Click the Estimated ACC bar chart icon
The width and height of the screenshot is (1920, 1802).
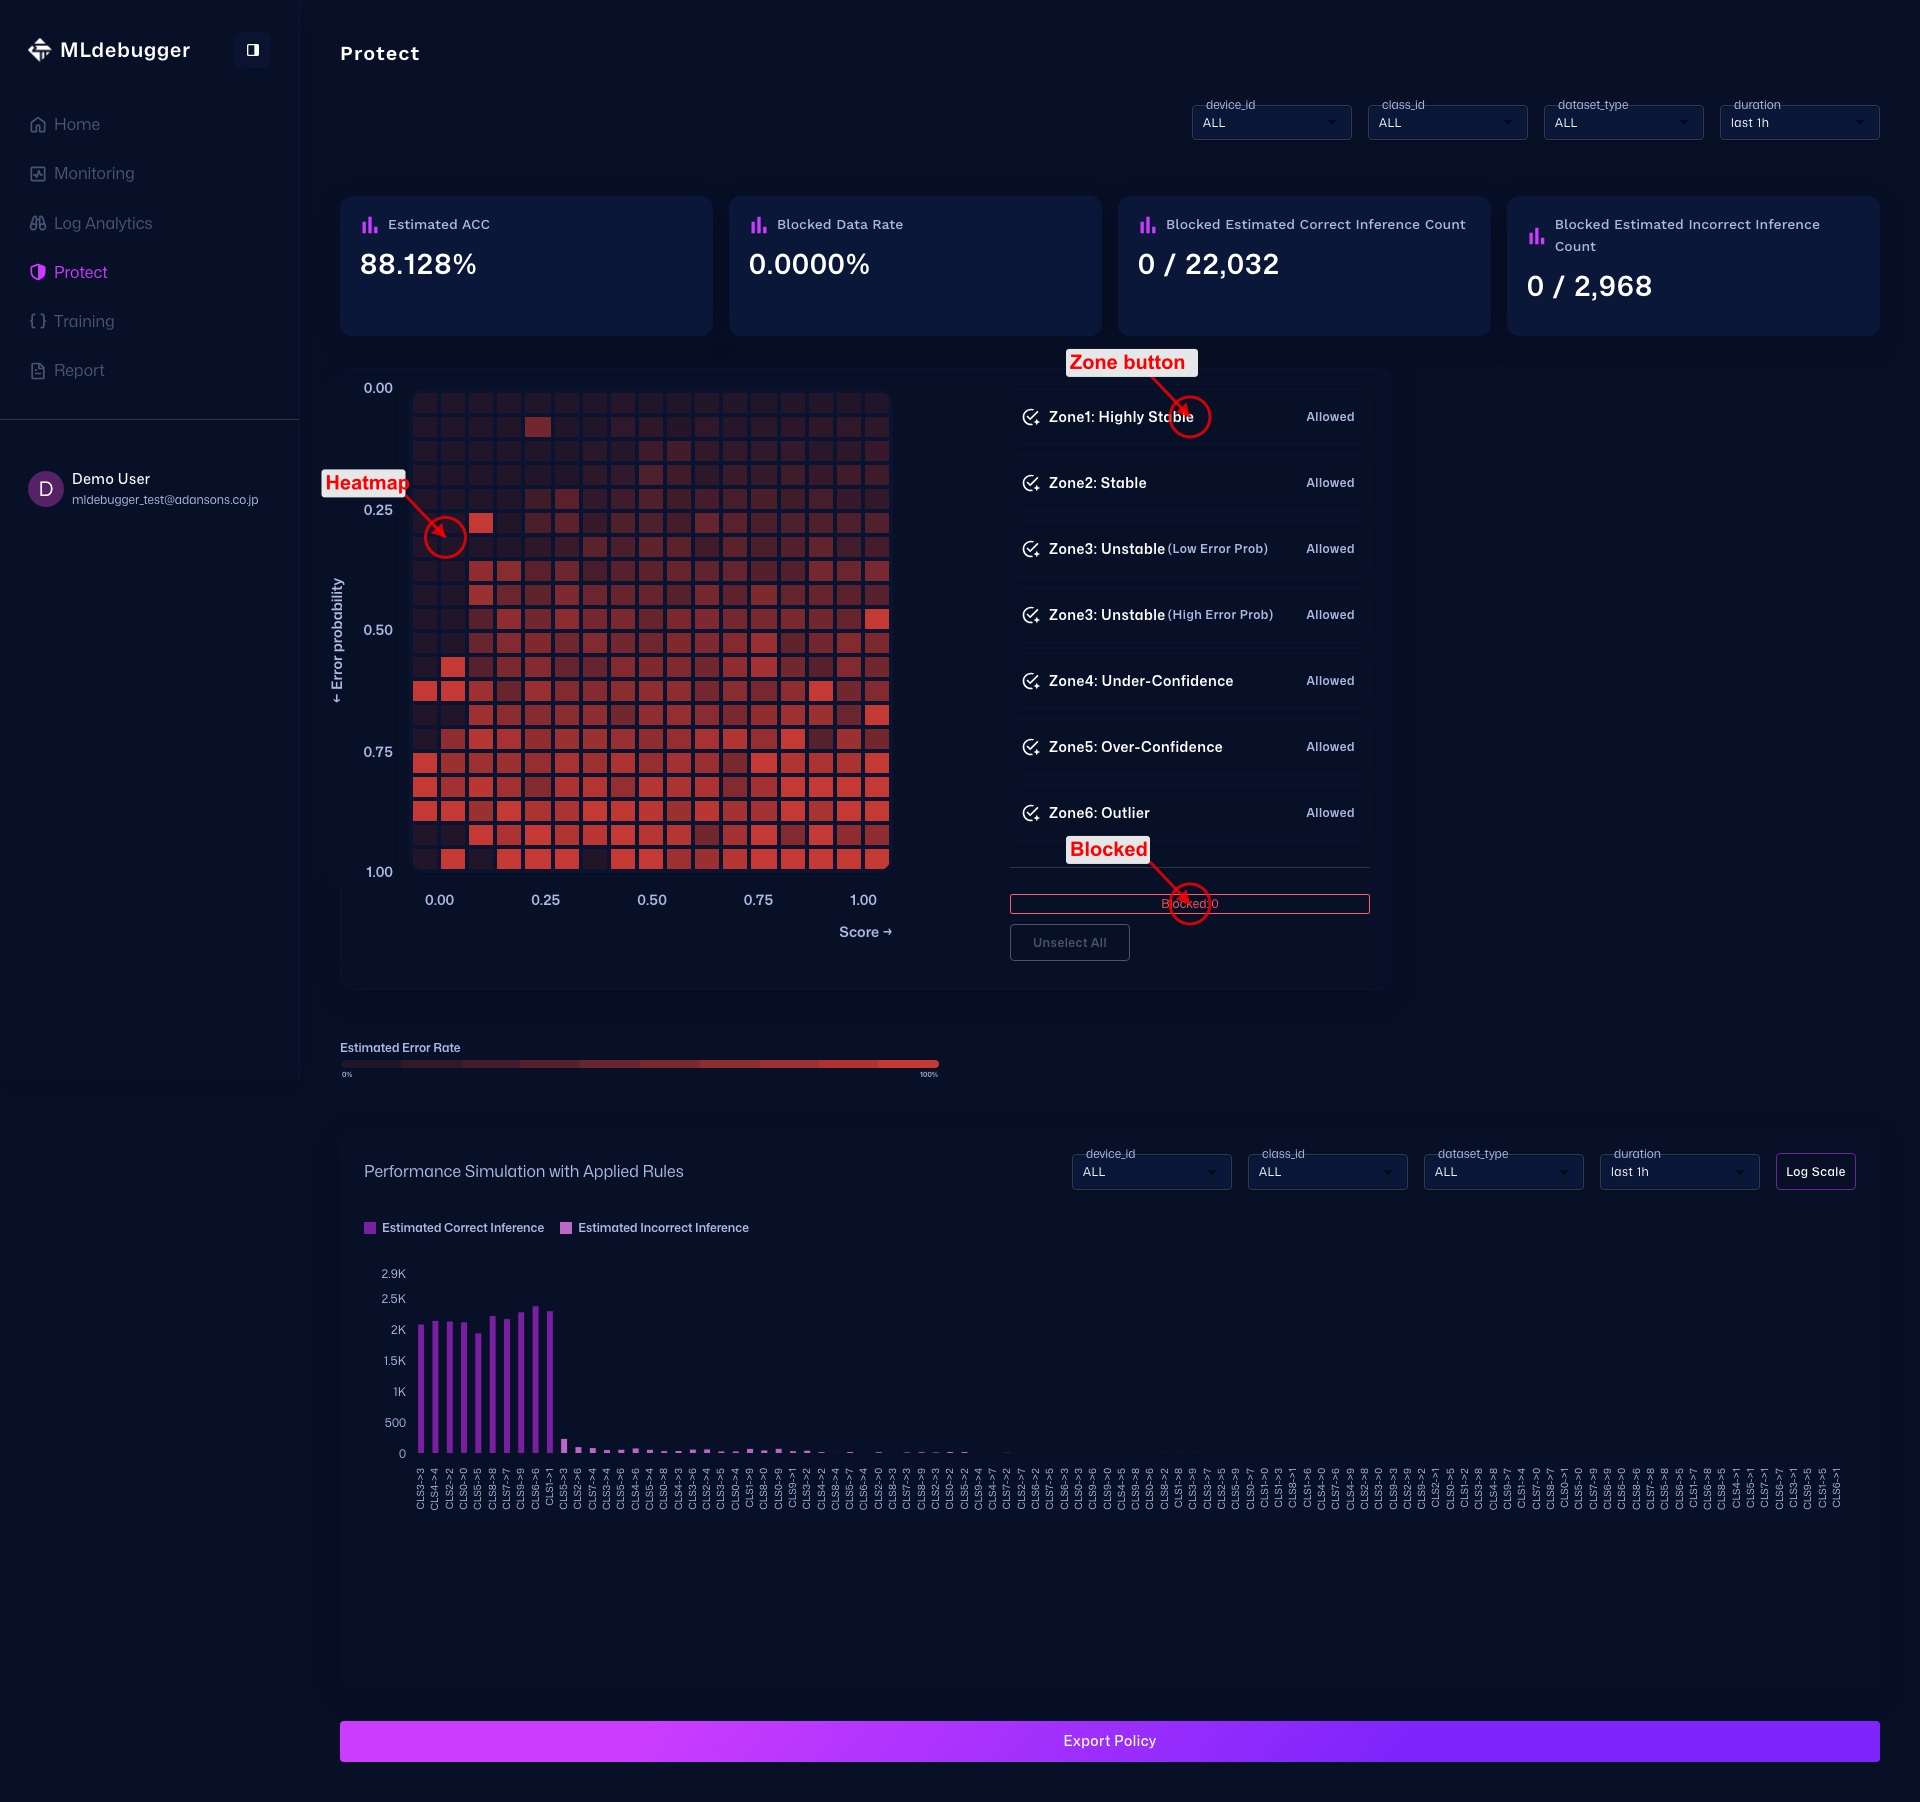pyautogui.click(x=370, y=225)
